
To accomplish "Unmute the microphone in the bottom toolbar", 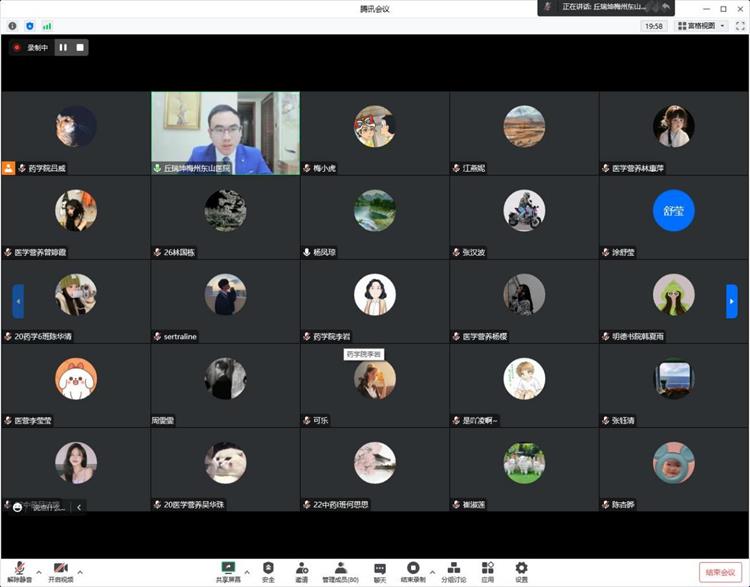I will pyautogui.click(x=20, y=572).
